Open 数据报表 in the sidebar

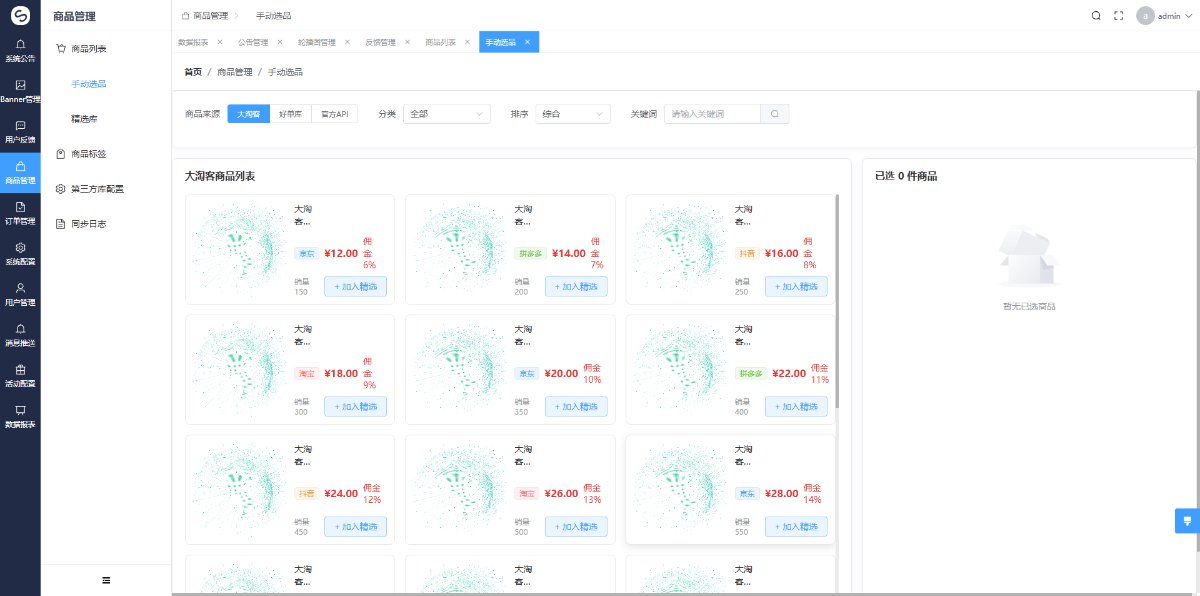coord(20,416)
